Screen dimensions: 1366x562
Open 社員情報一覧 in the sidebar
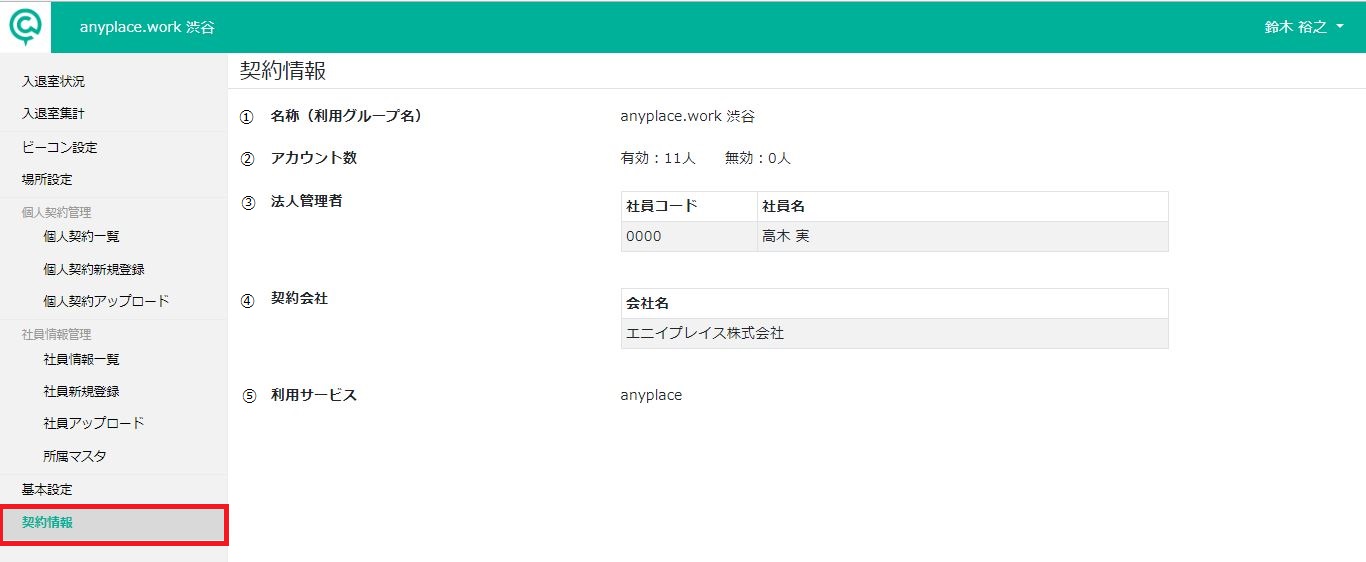(x=82, y=360)
